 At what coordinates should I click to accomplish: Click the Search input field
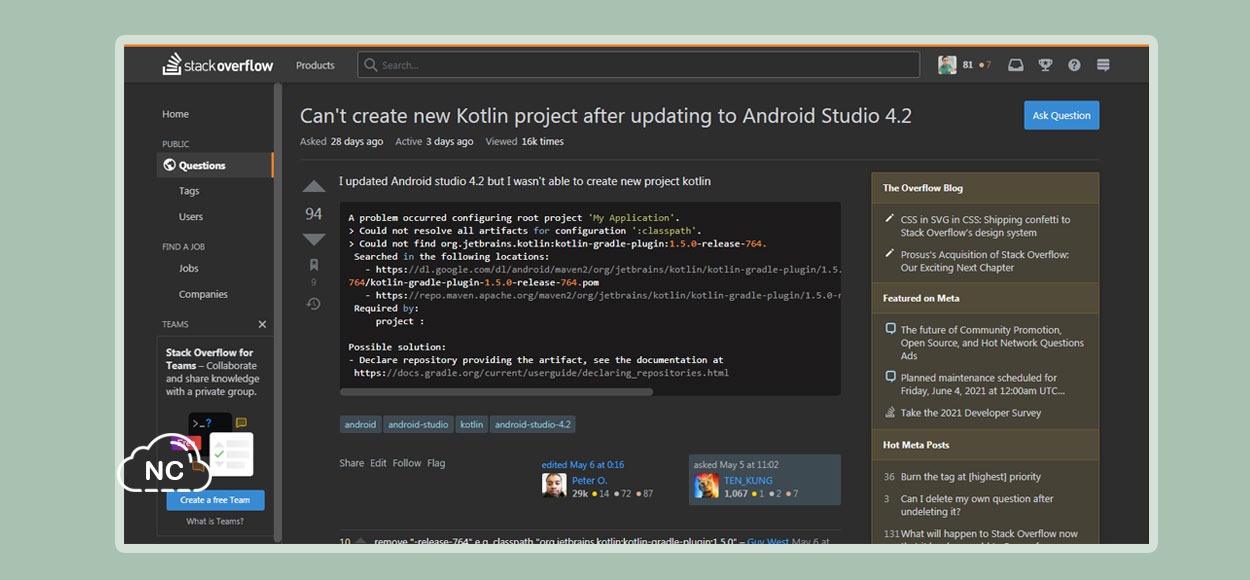point(638,65)
